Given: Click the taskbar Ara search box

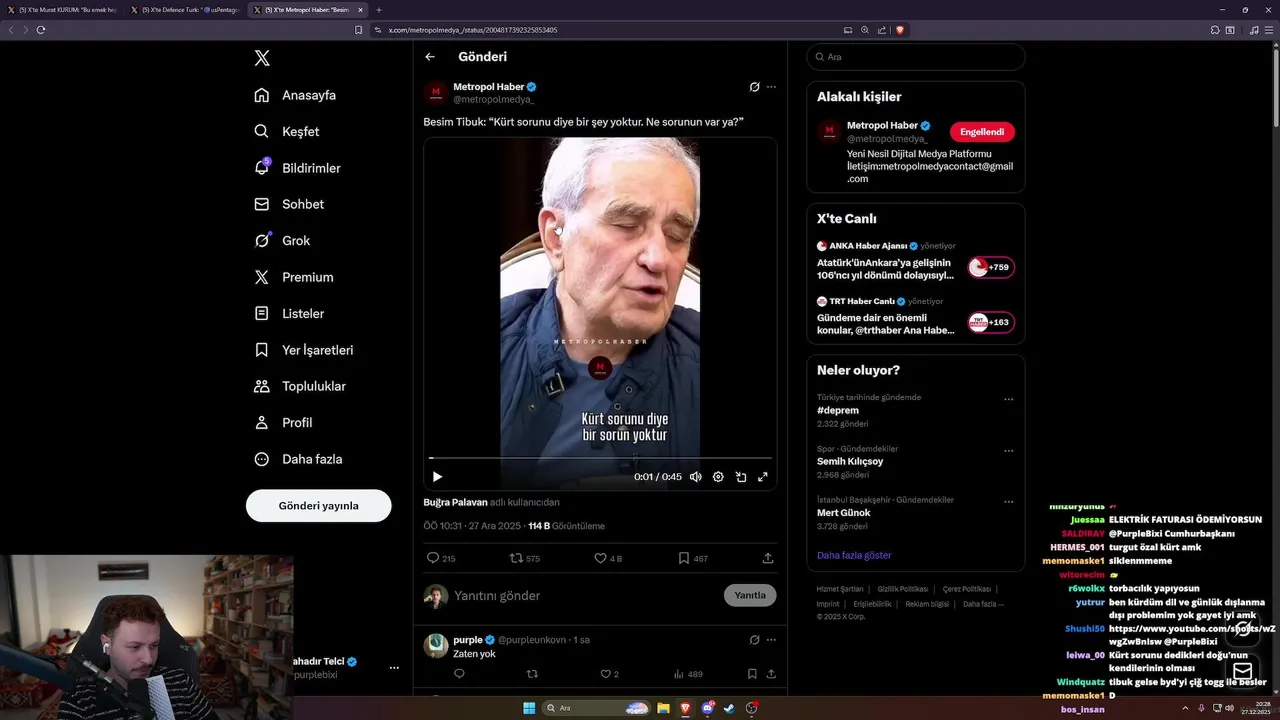Looking at the screenshot, I should 597,708.
